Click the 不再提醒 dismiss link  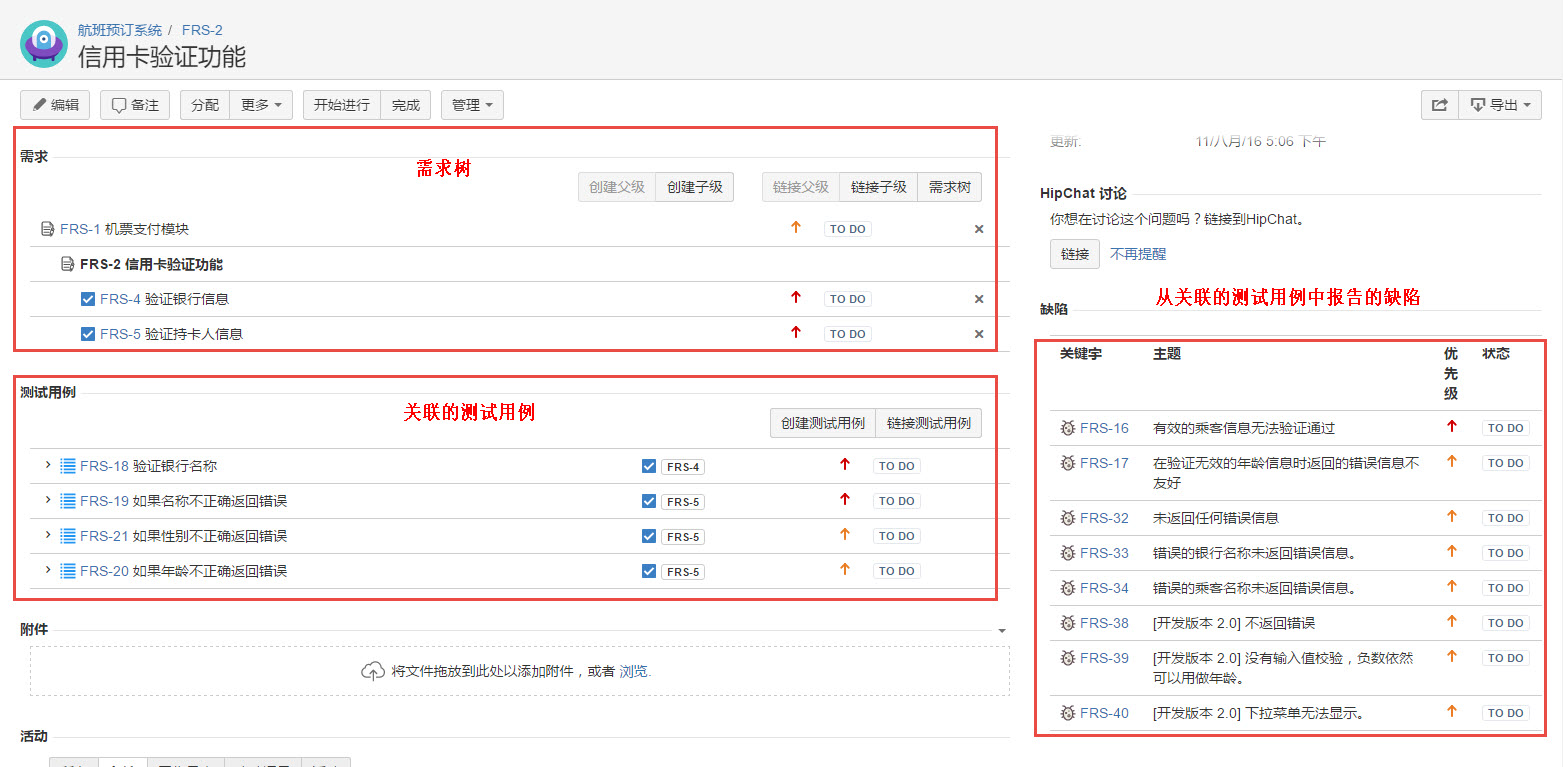(1138, 254)
